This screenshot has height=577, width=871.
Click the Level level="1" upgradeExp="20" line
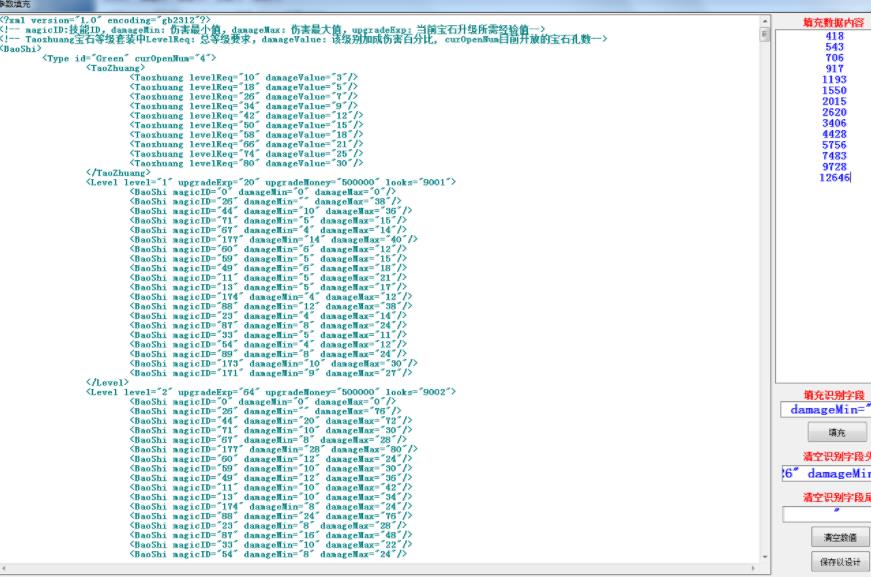tap(271, 182)
